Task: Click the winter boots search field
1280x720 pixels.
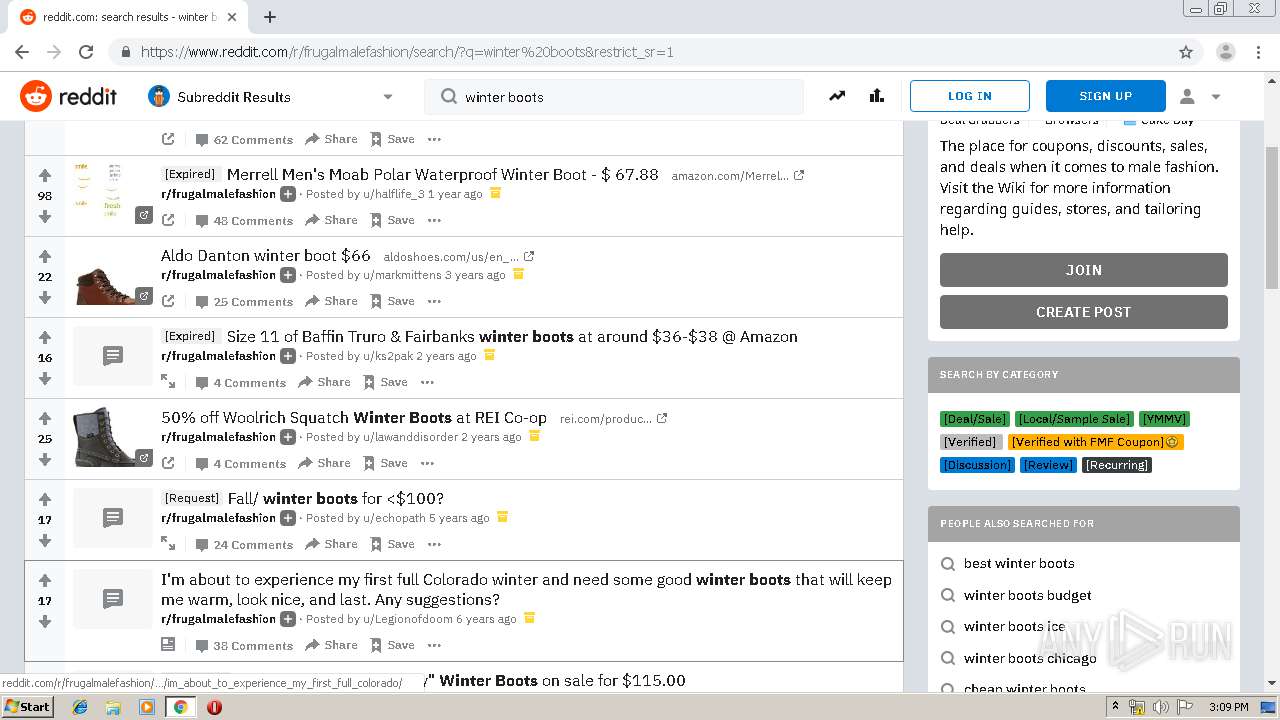Action: coord(614,97)
